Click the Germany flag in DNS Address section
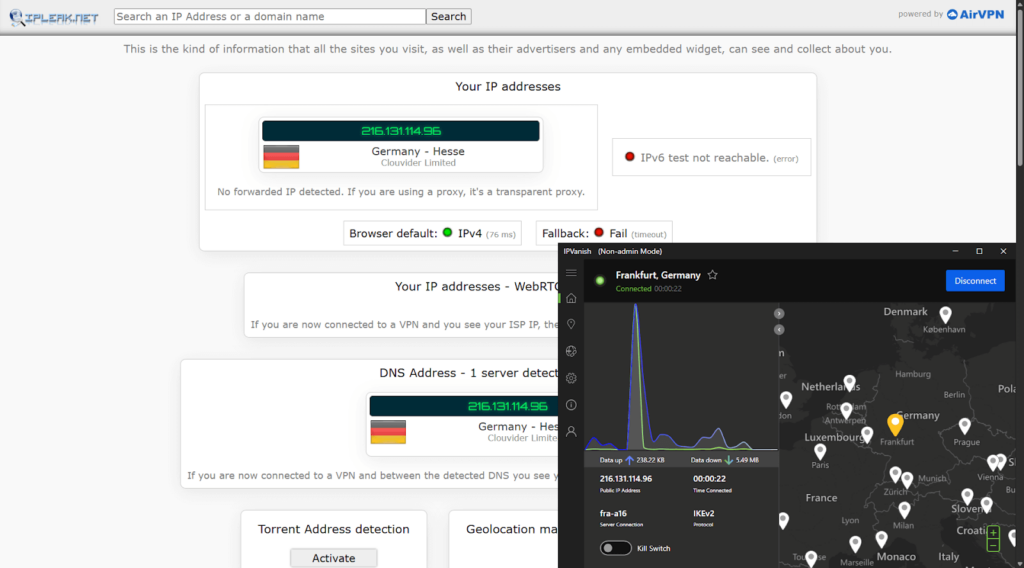The width and height of the screenshot is (1024, 568). pos(388,432)
